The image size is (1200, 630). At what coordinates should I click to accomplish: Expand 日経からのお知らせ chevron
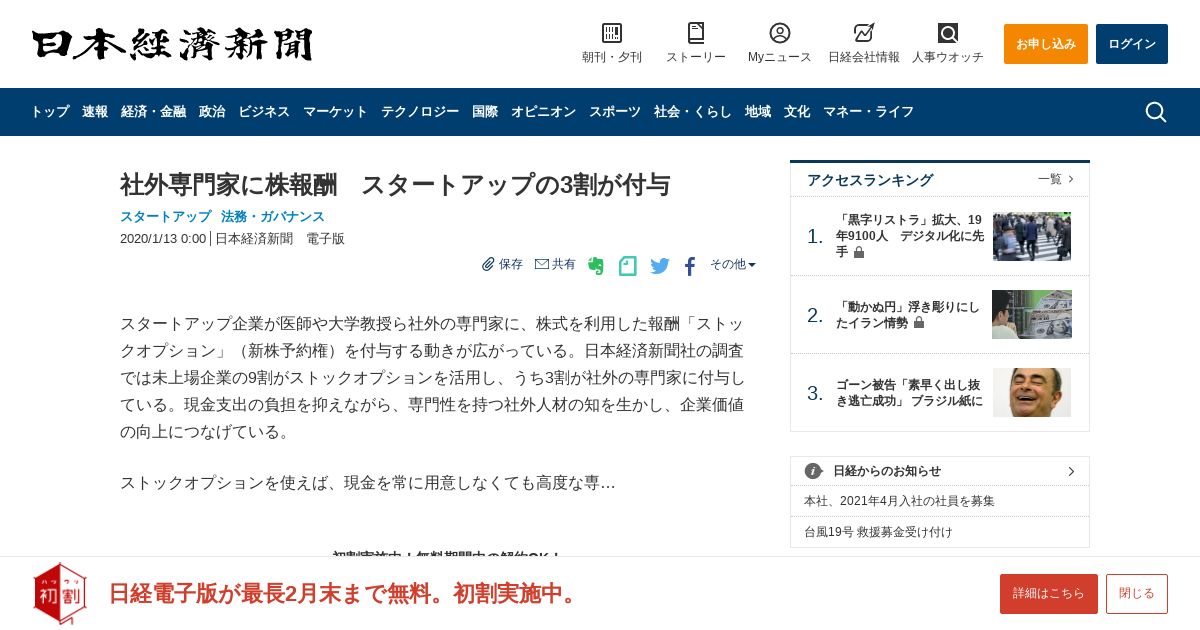[x=1071, y=471]
